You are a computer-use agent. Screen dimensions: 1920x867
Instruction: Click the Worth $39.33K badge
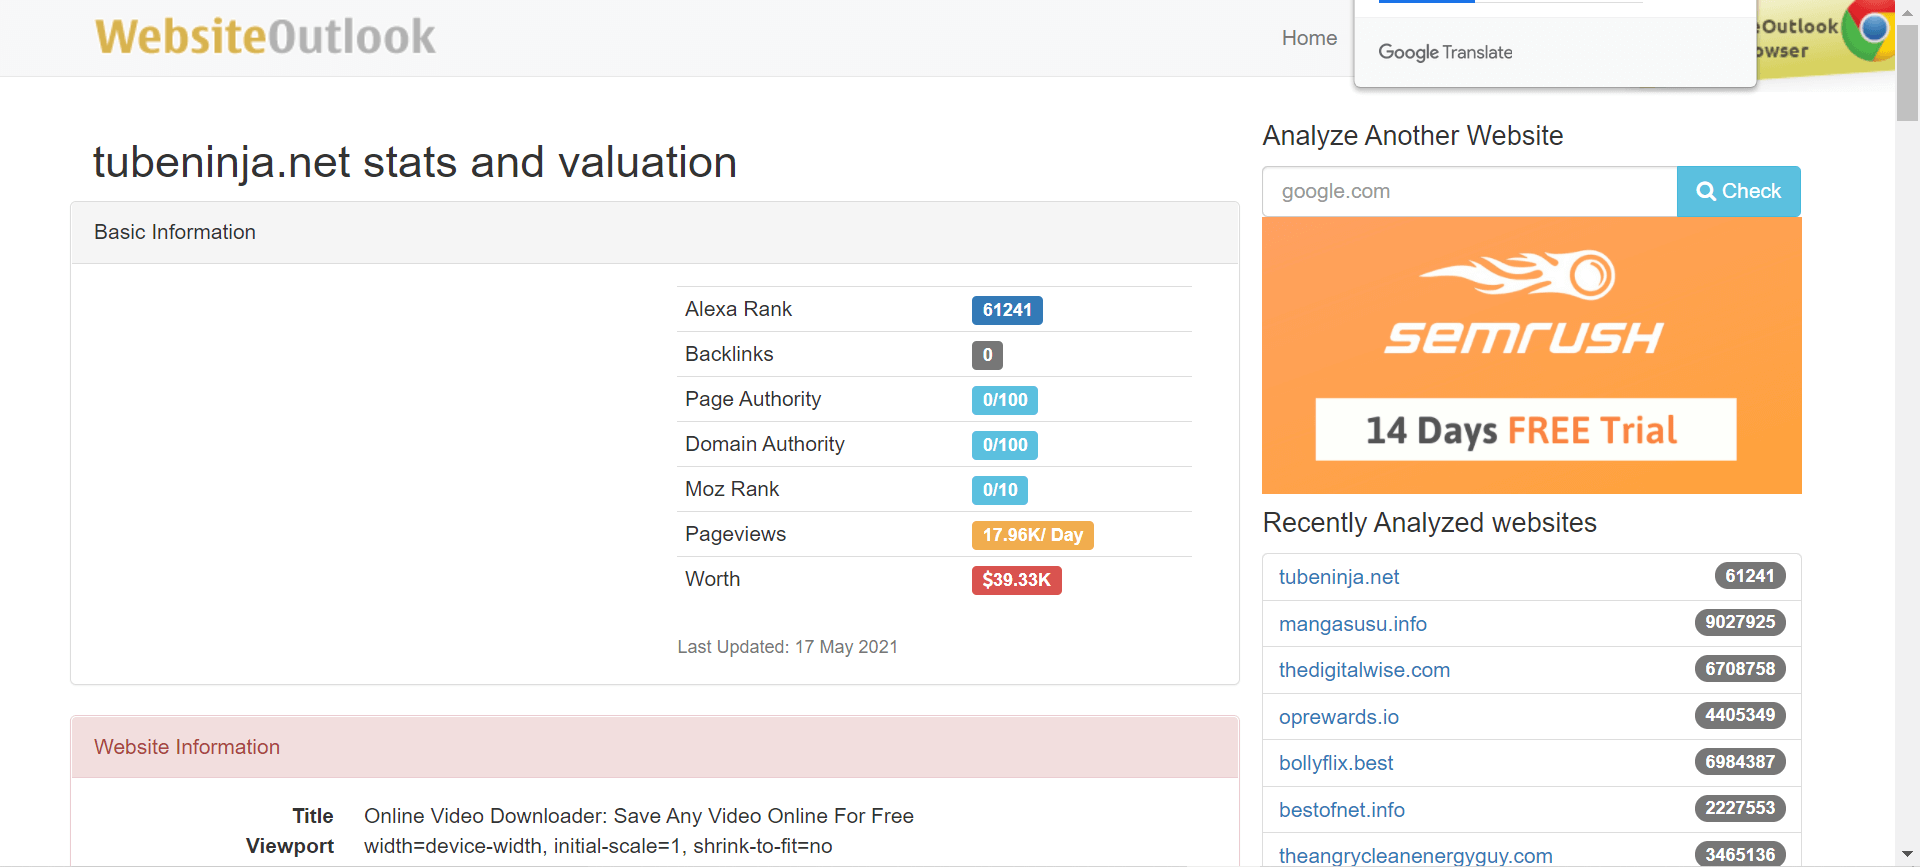tap(1016, 580)
